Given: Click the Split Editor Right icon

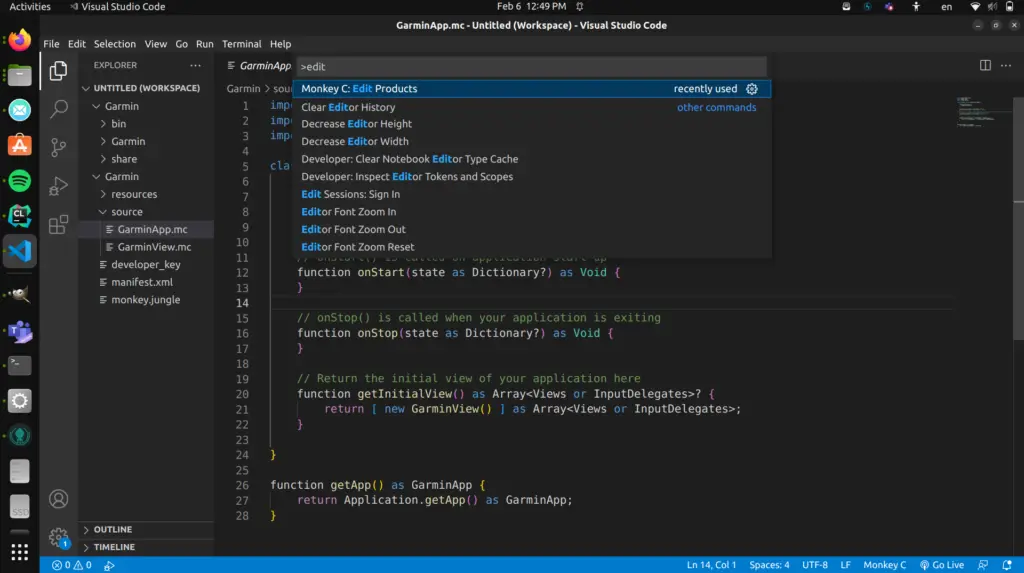Looking at the screenshot, I should click(985, 65).
